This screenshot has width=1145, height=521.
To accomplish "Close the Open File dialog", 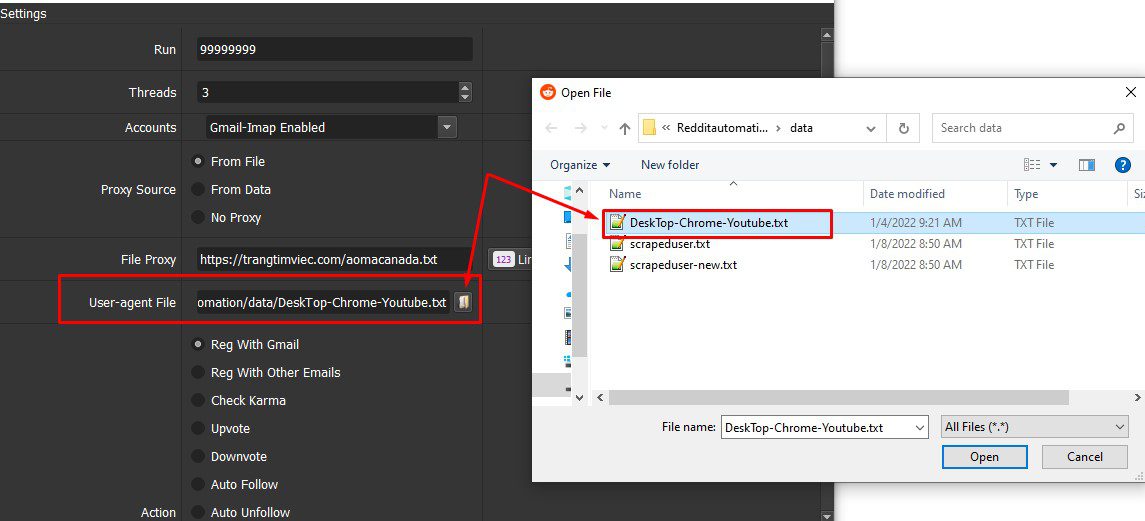I will pos(1130,93).
